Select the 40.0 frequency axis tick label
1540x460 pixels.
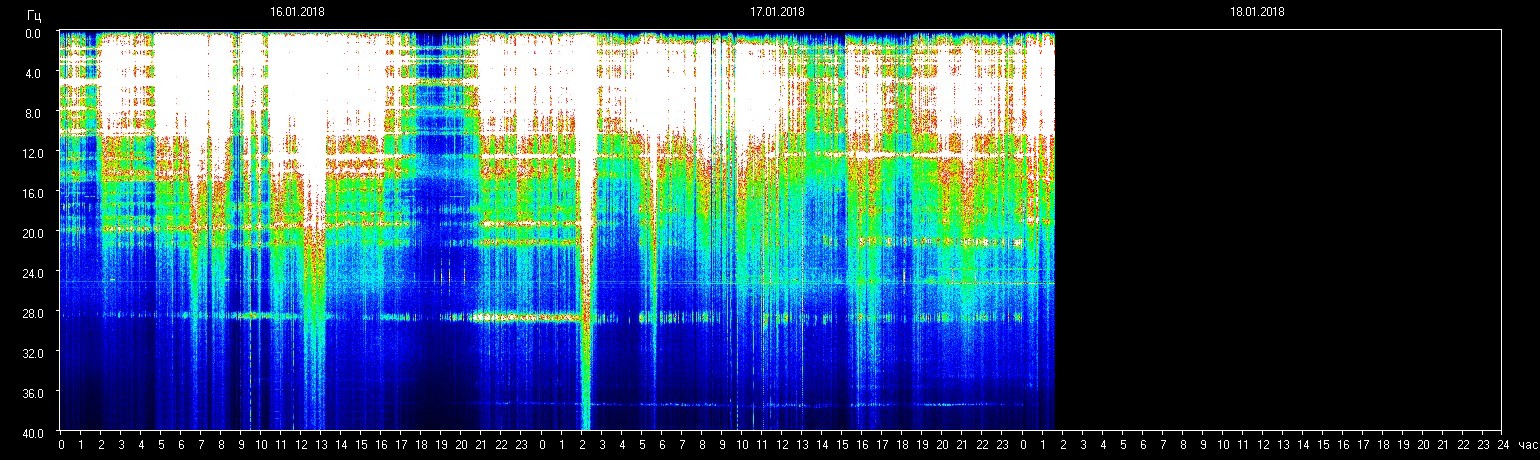point(33,432)
